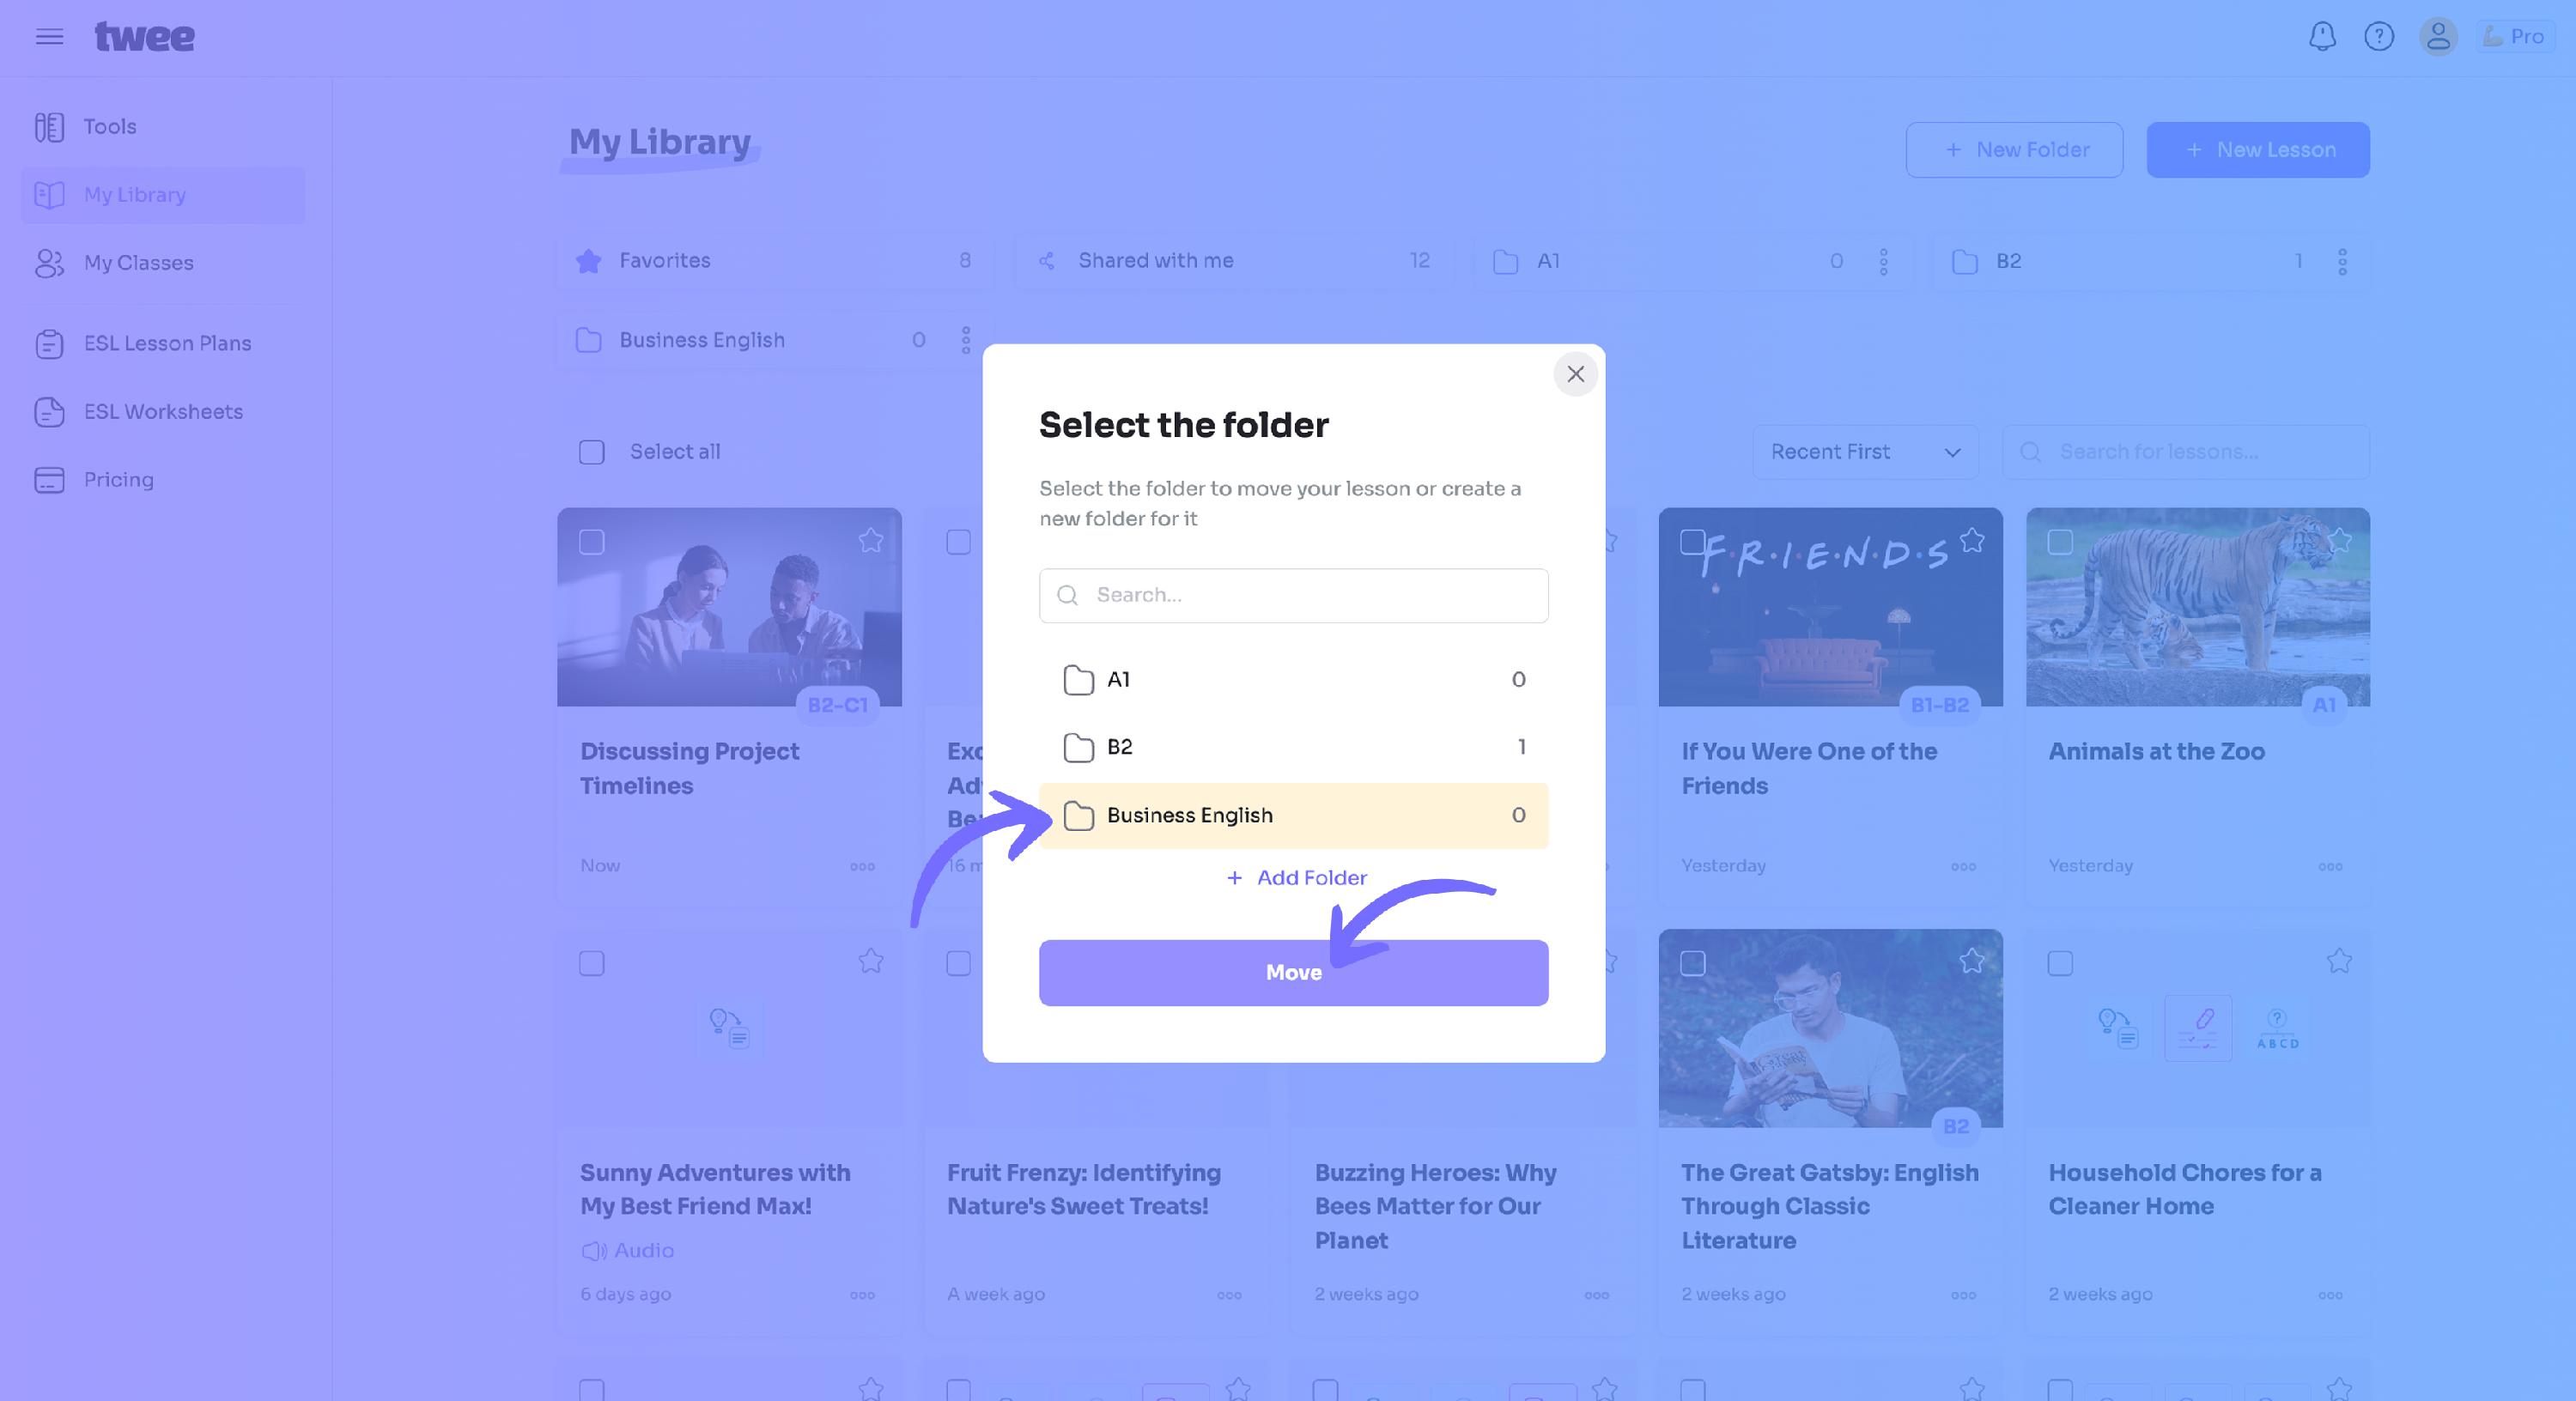Select the Business English folder in dialog
Screen dimensions: 2576x1401
1293,816
